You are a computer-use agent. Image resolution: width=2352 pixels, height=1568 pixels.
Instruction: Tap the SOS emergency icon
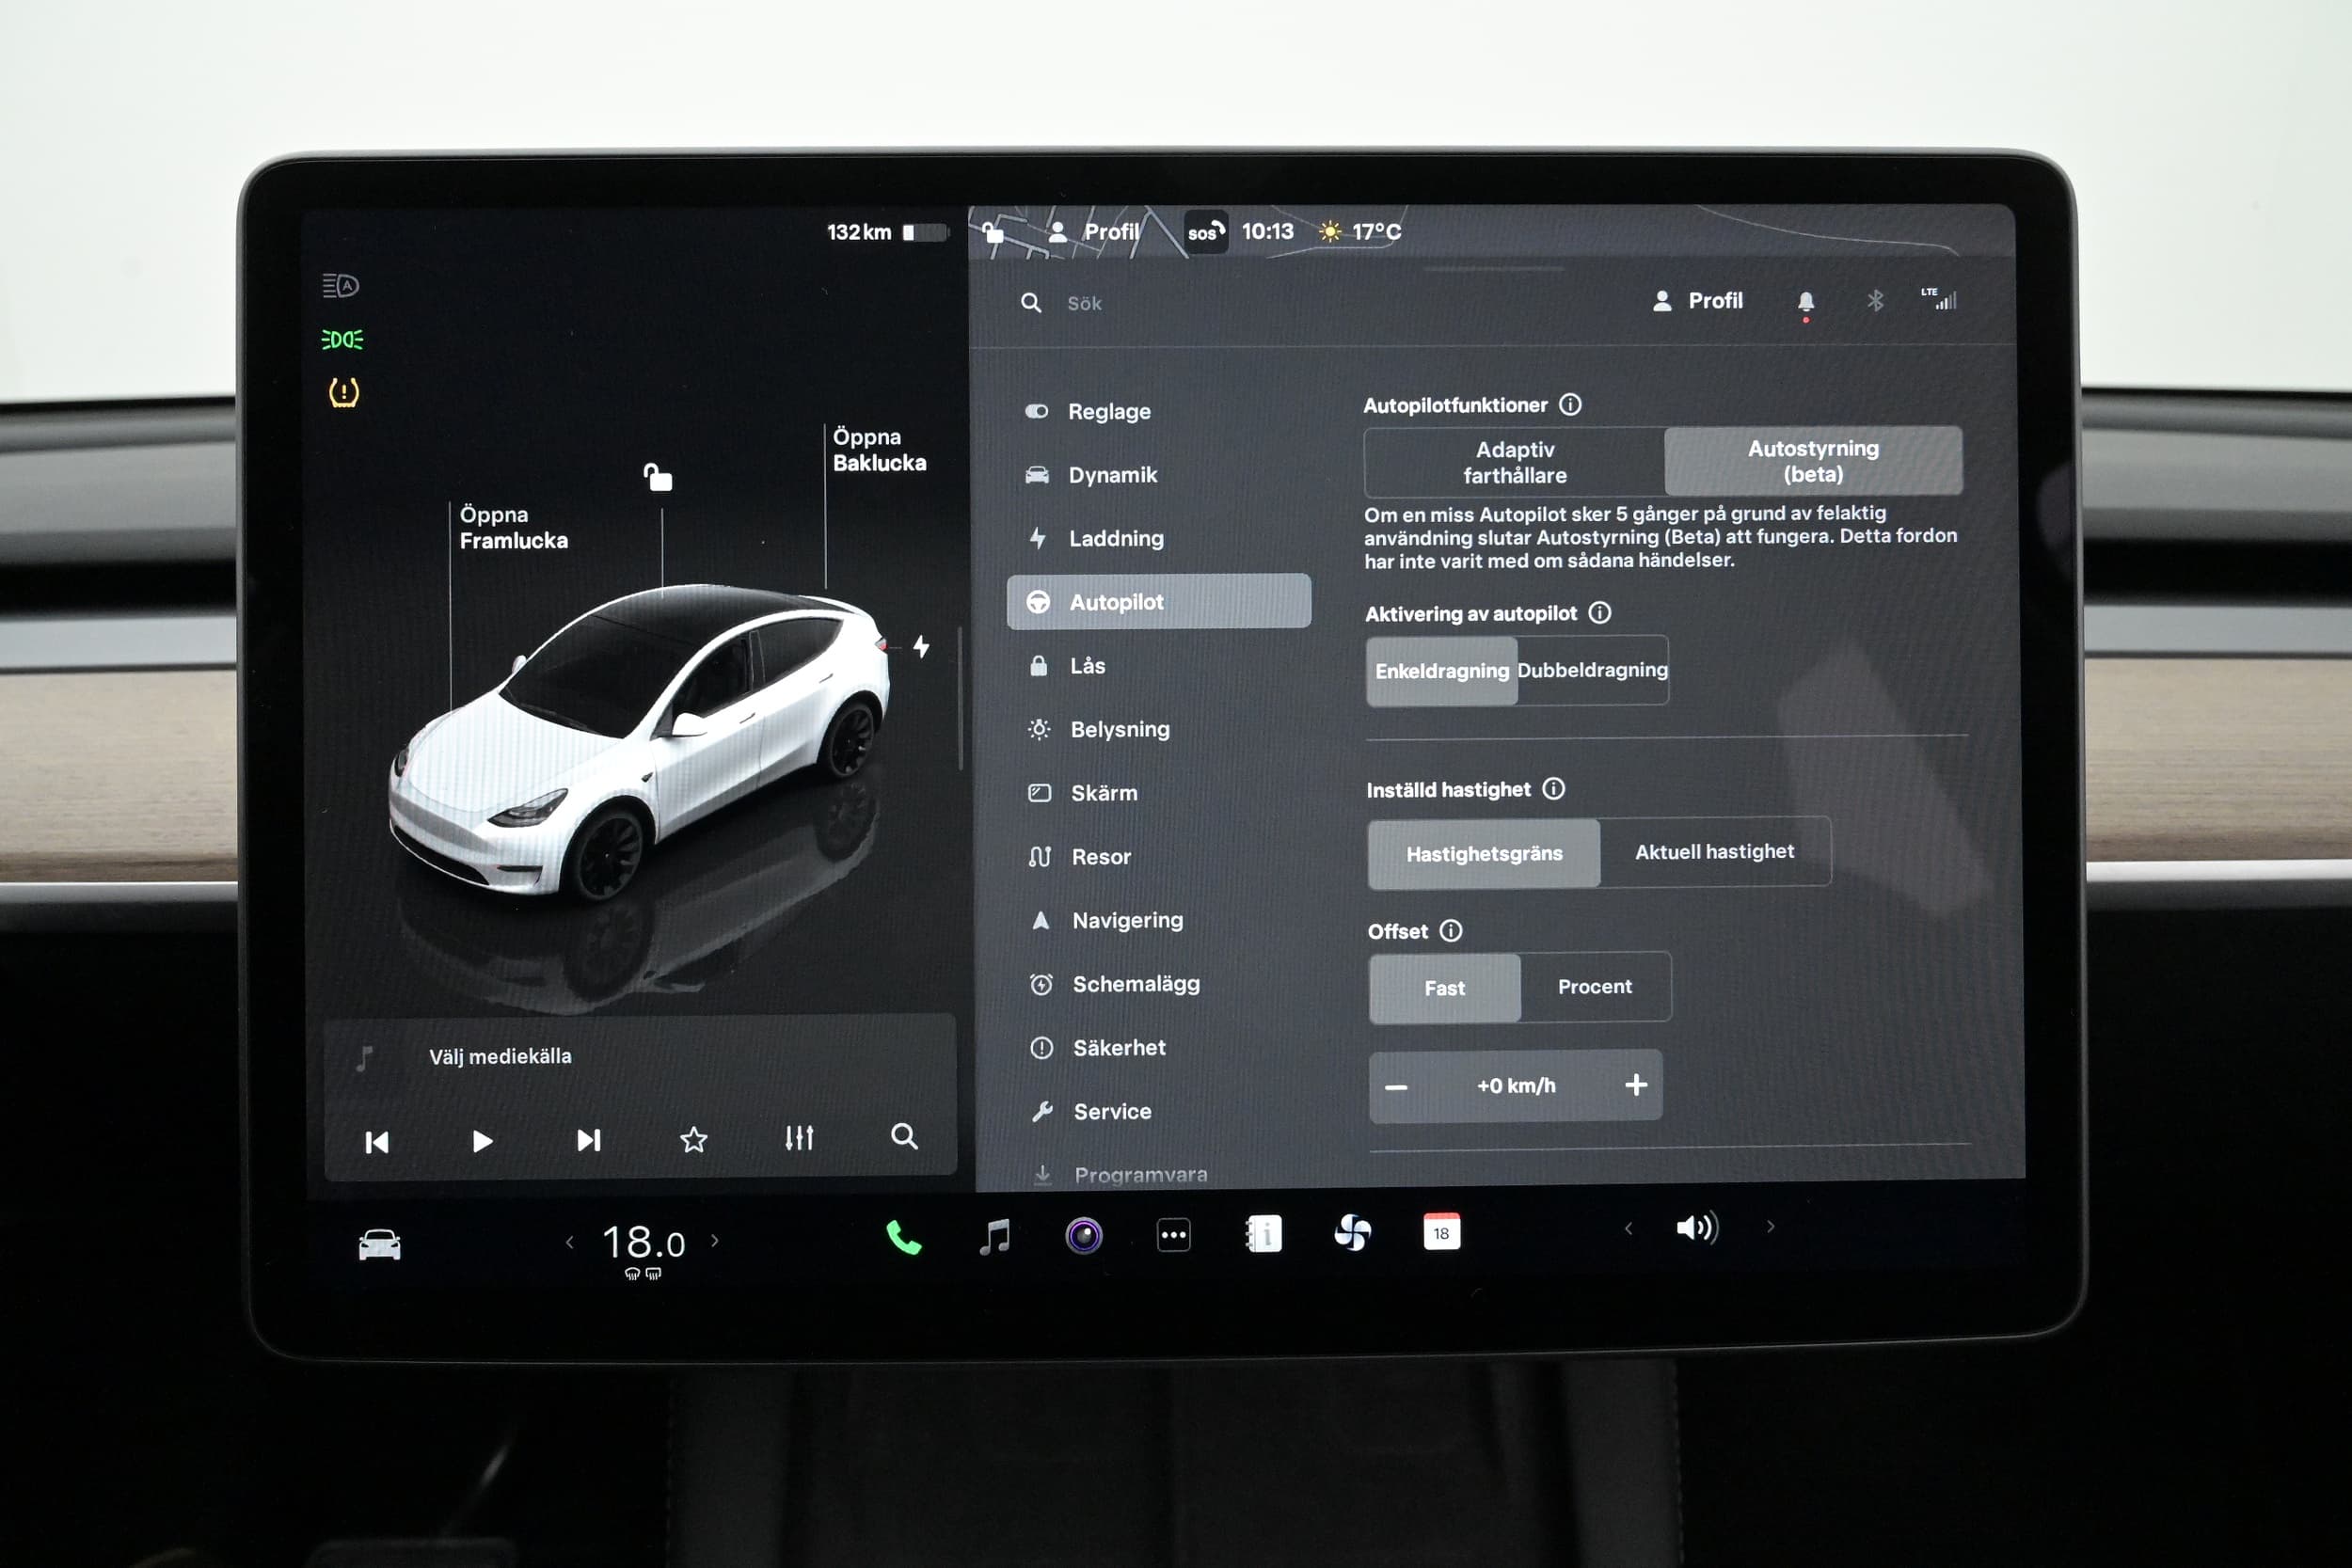1206,232
